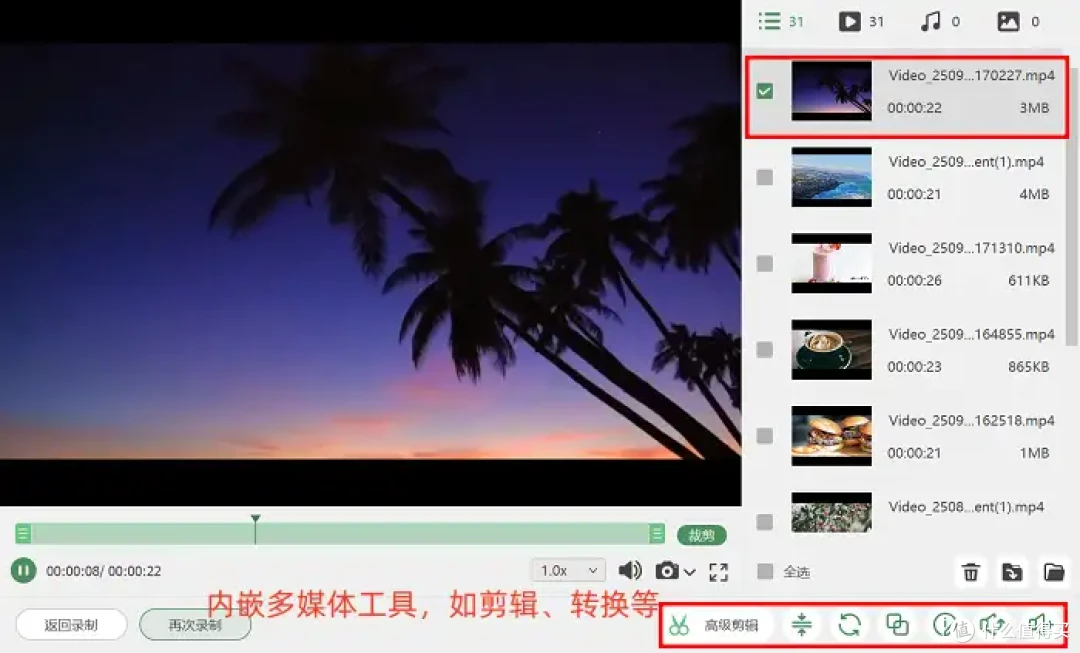
Task: Click the 00:00:08/ 00:00:22 time readout
Action: click(x=103, y=571)
